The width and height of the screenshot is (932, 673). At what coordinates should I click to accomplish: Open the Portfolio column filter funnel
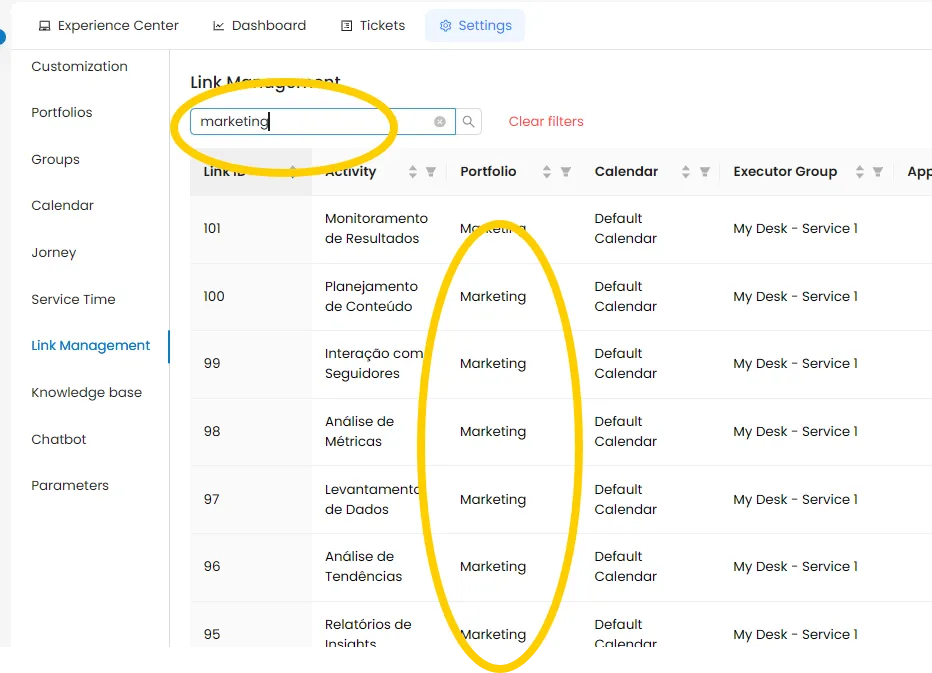pyautogui.click(x=566, y=172)
